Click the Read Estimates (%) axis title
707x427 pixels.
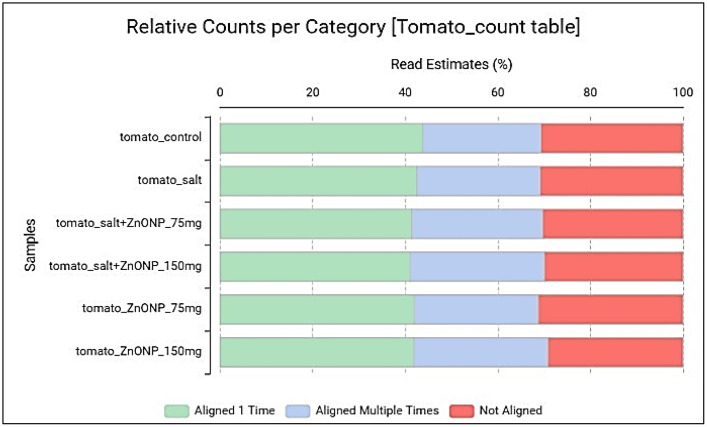[x=451, y=64]
